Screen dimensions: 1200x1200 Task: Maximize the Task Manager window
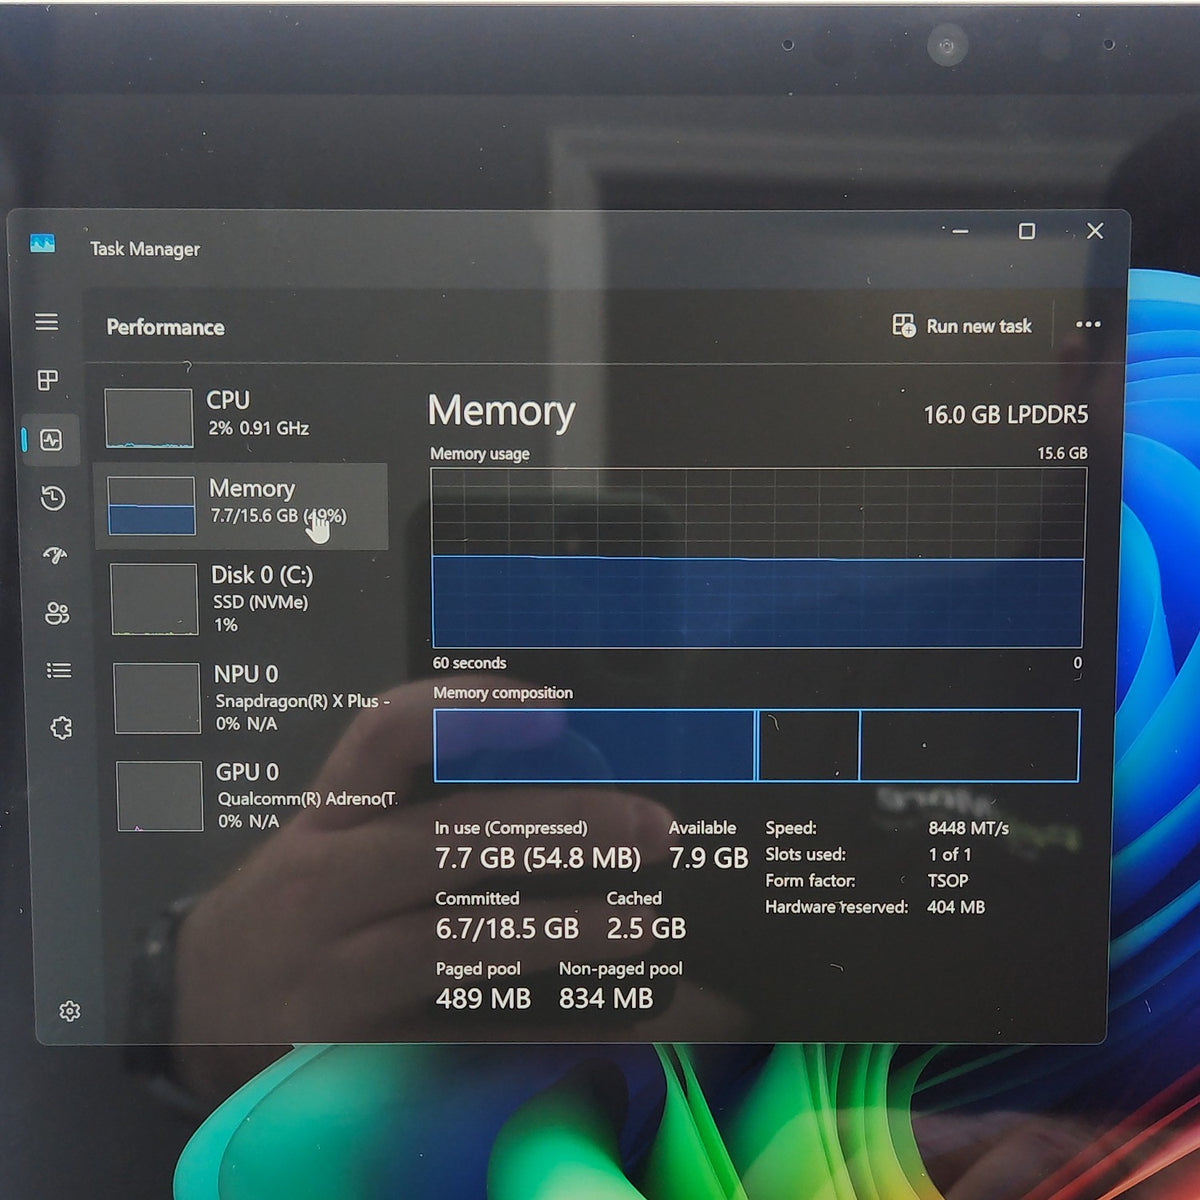click(1026, 231)
